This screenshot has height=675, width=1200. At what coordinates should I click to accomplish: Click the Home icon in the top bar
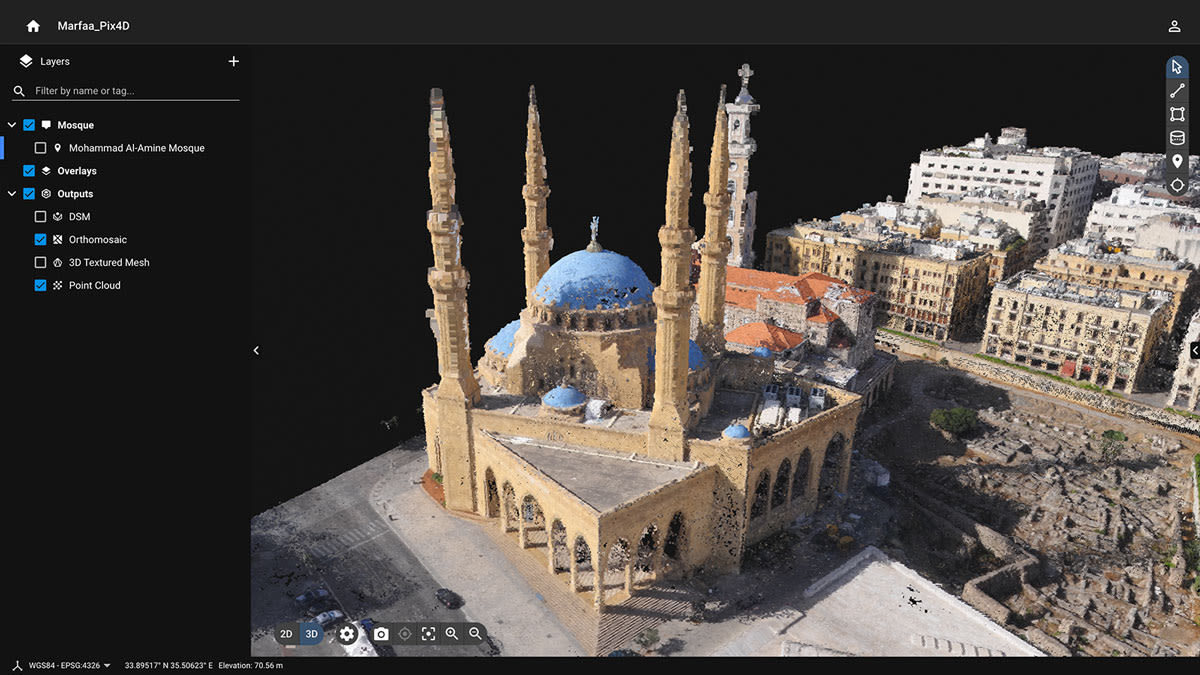(x=33, y=24)
